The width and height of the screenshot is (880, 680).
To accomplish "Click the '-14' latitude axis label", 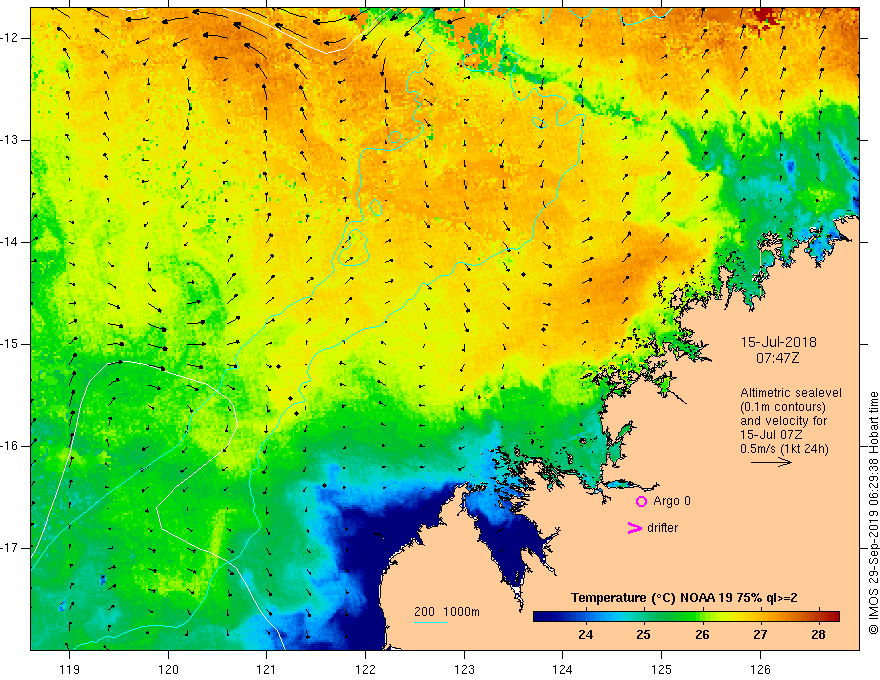I will coord(11,242).
